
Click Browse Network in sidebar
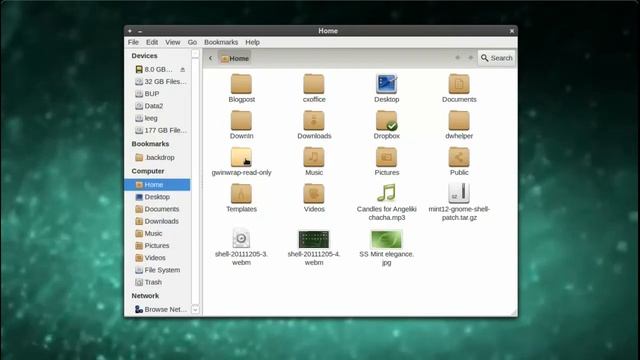click(160, 309)
